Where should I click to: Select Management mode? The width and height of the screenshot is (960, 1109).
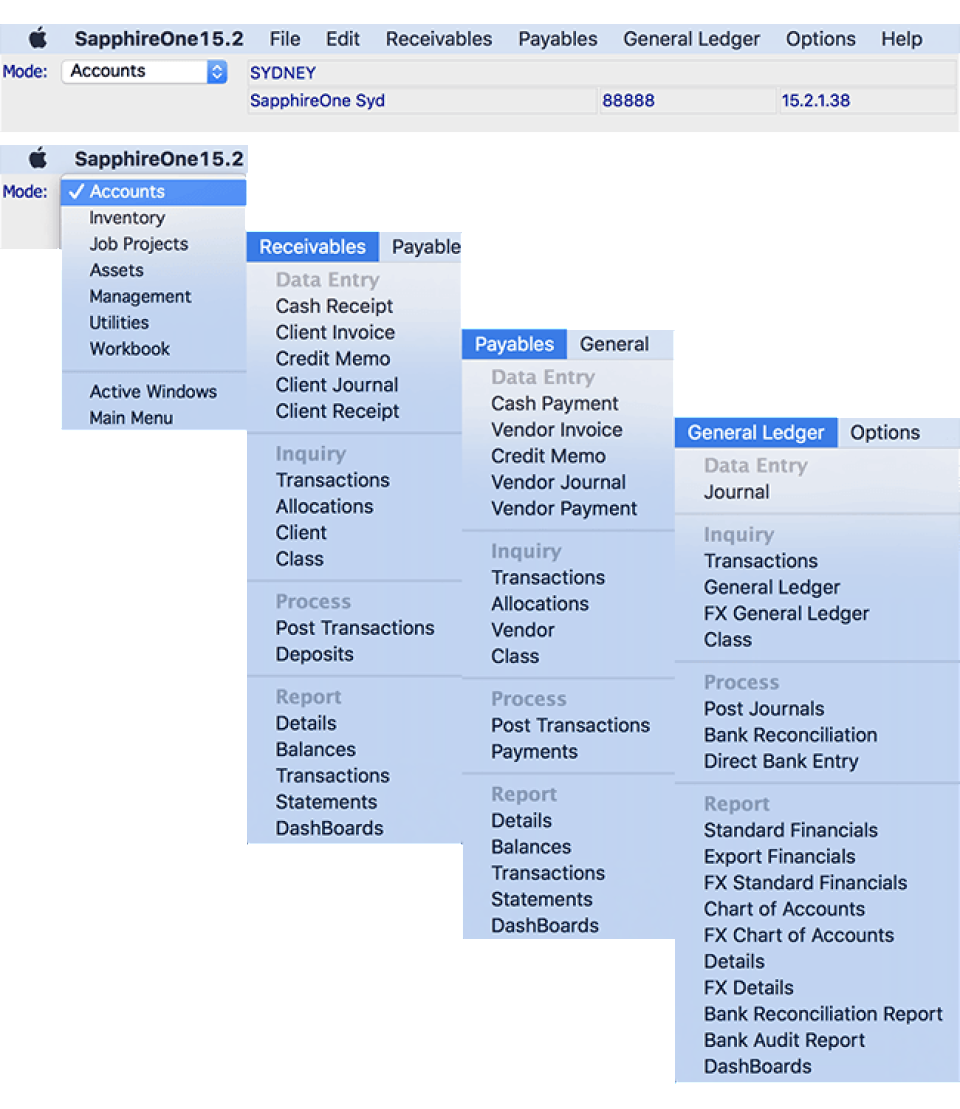click(140, 296)
